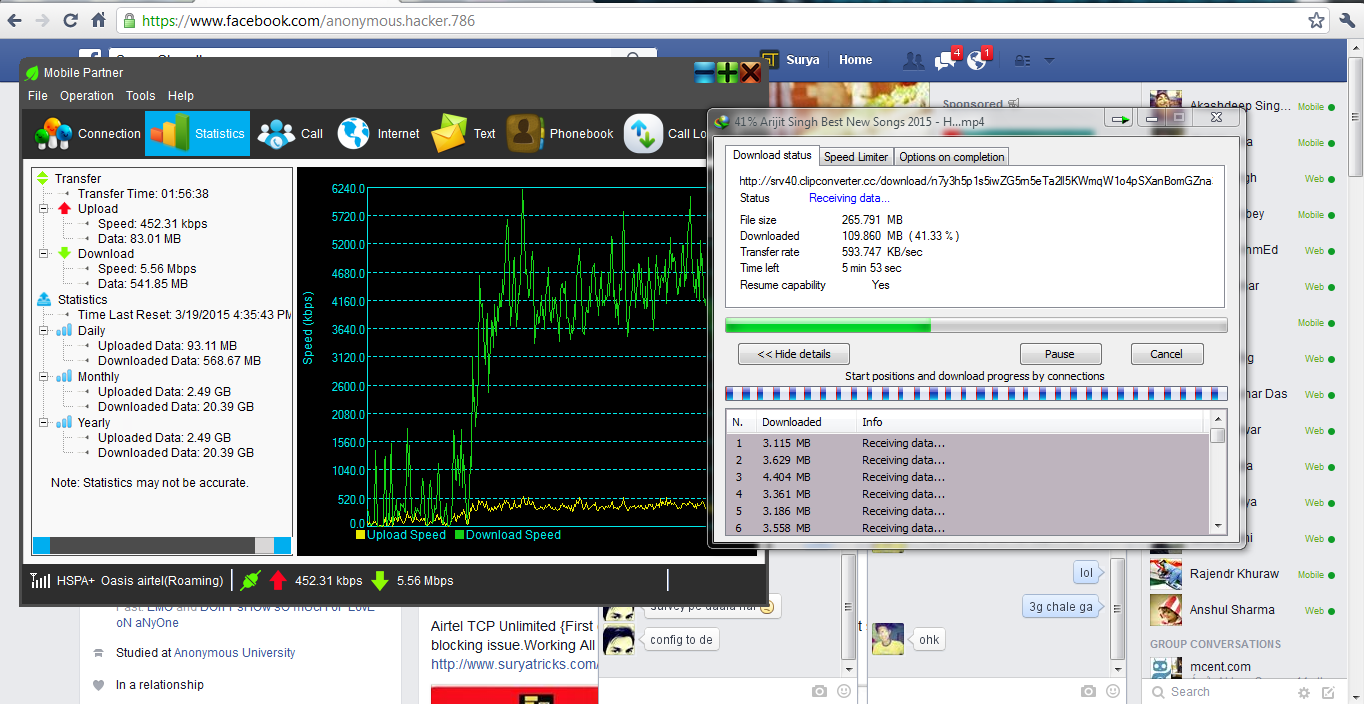Select connection row 3 with 4.404 MB
Image resolution: width=1364 pixels, height=704 pixels.
967,477
